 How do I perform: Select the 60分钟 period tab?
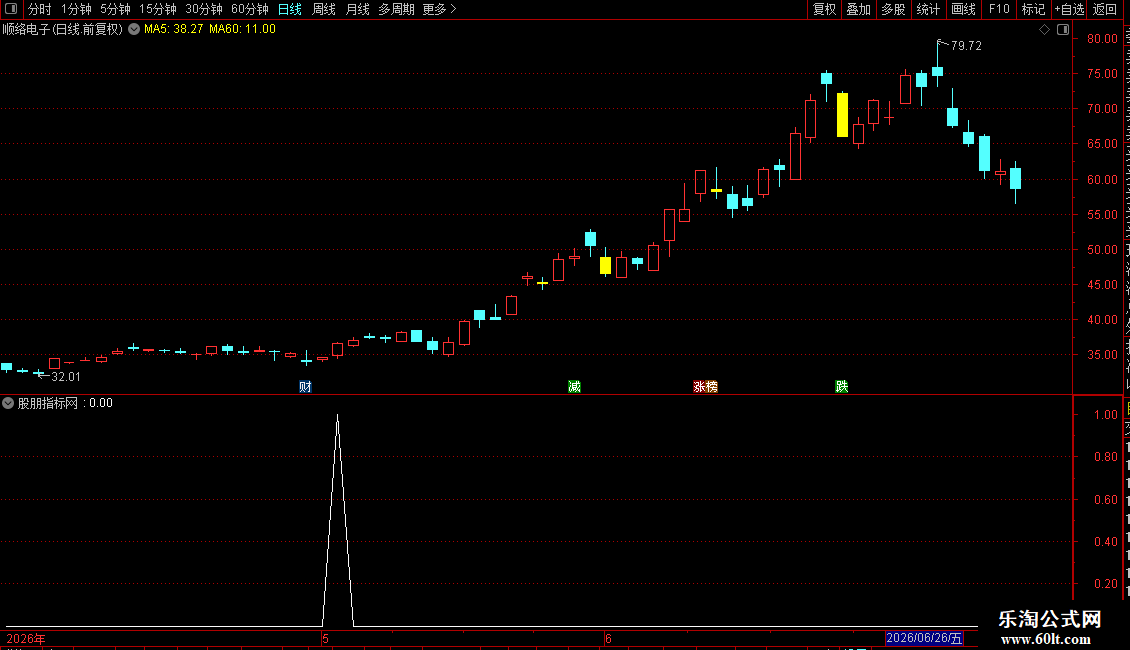click(x=250, y=9)
